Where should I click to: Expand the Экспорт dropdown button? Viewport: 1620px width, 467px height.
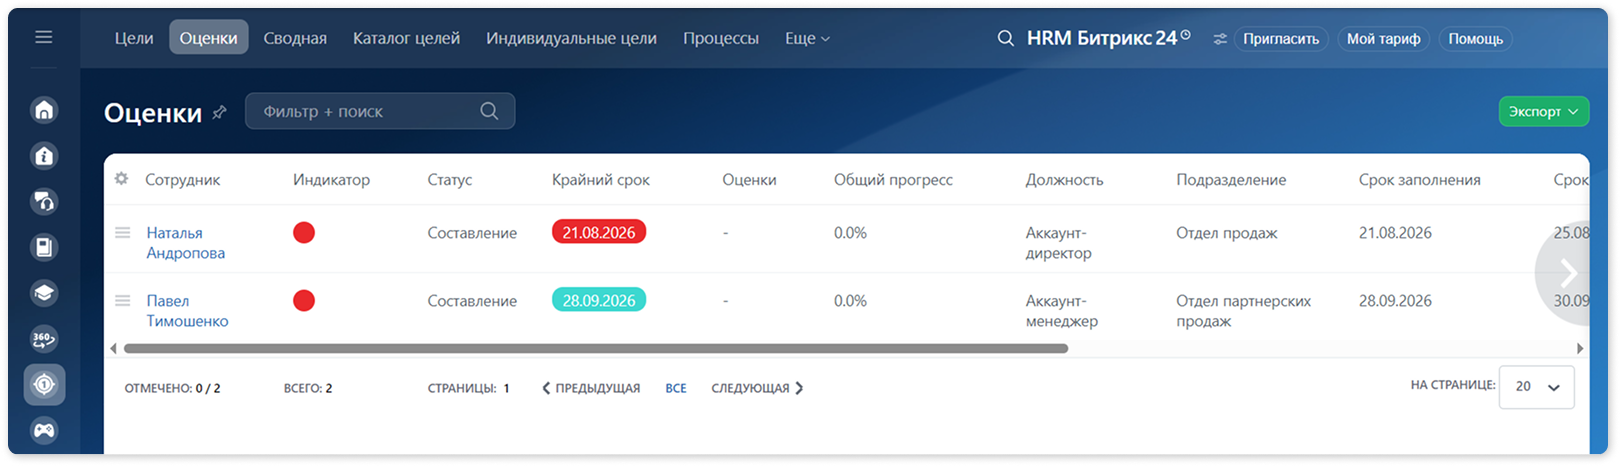[1543, 111]
